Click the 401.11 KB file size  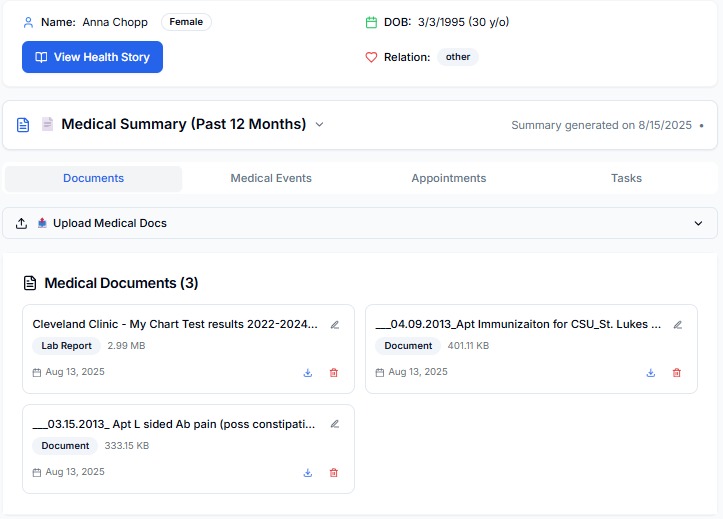[x=468, y=346]
